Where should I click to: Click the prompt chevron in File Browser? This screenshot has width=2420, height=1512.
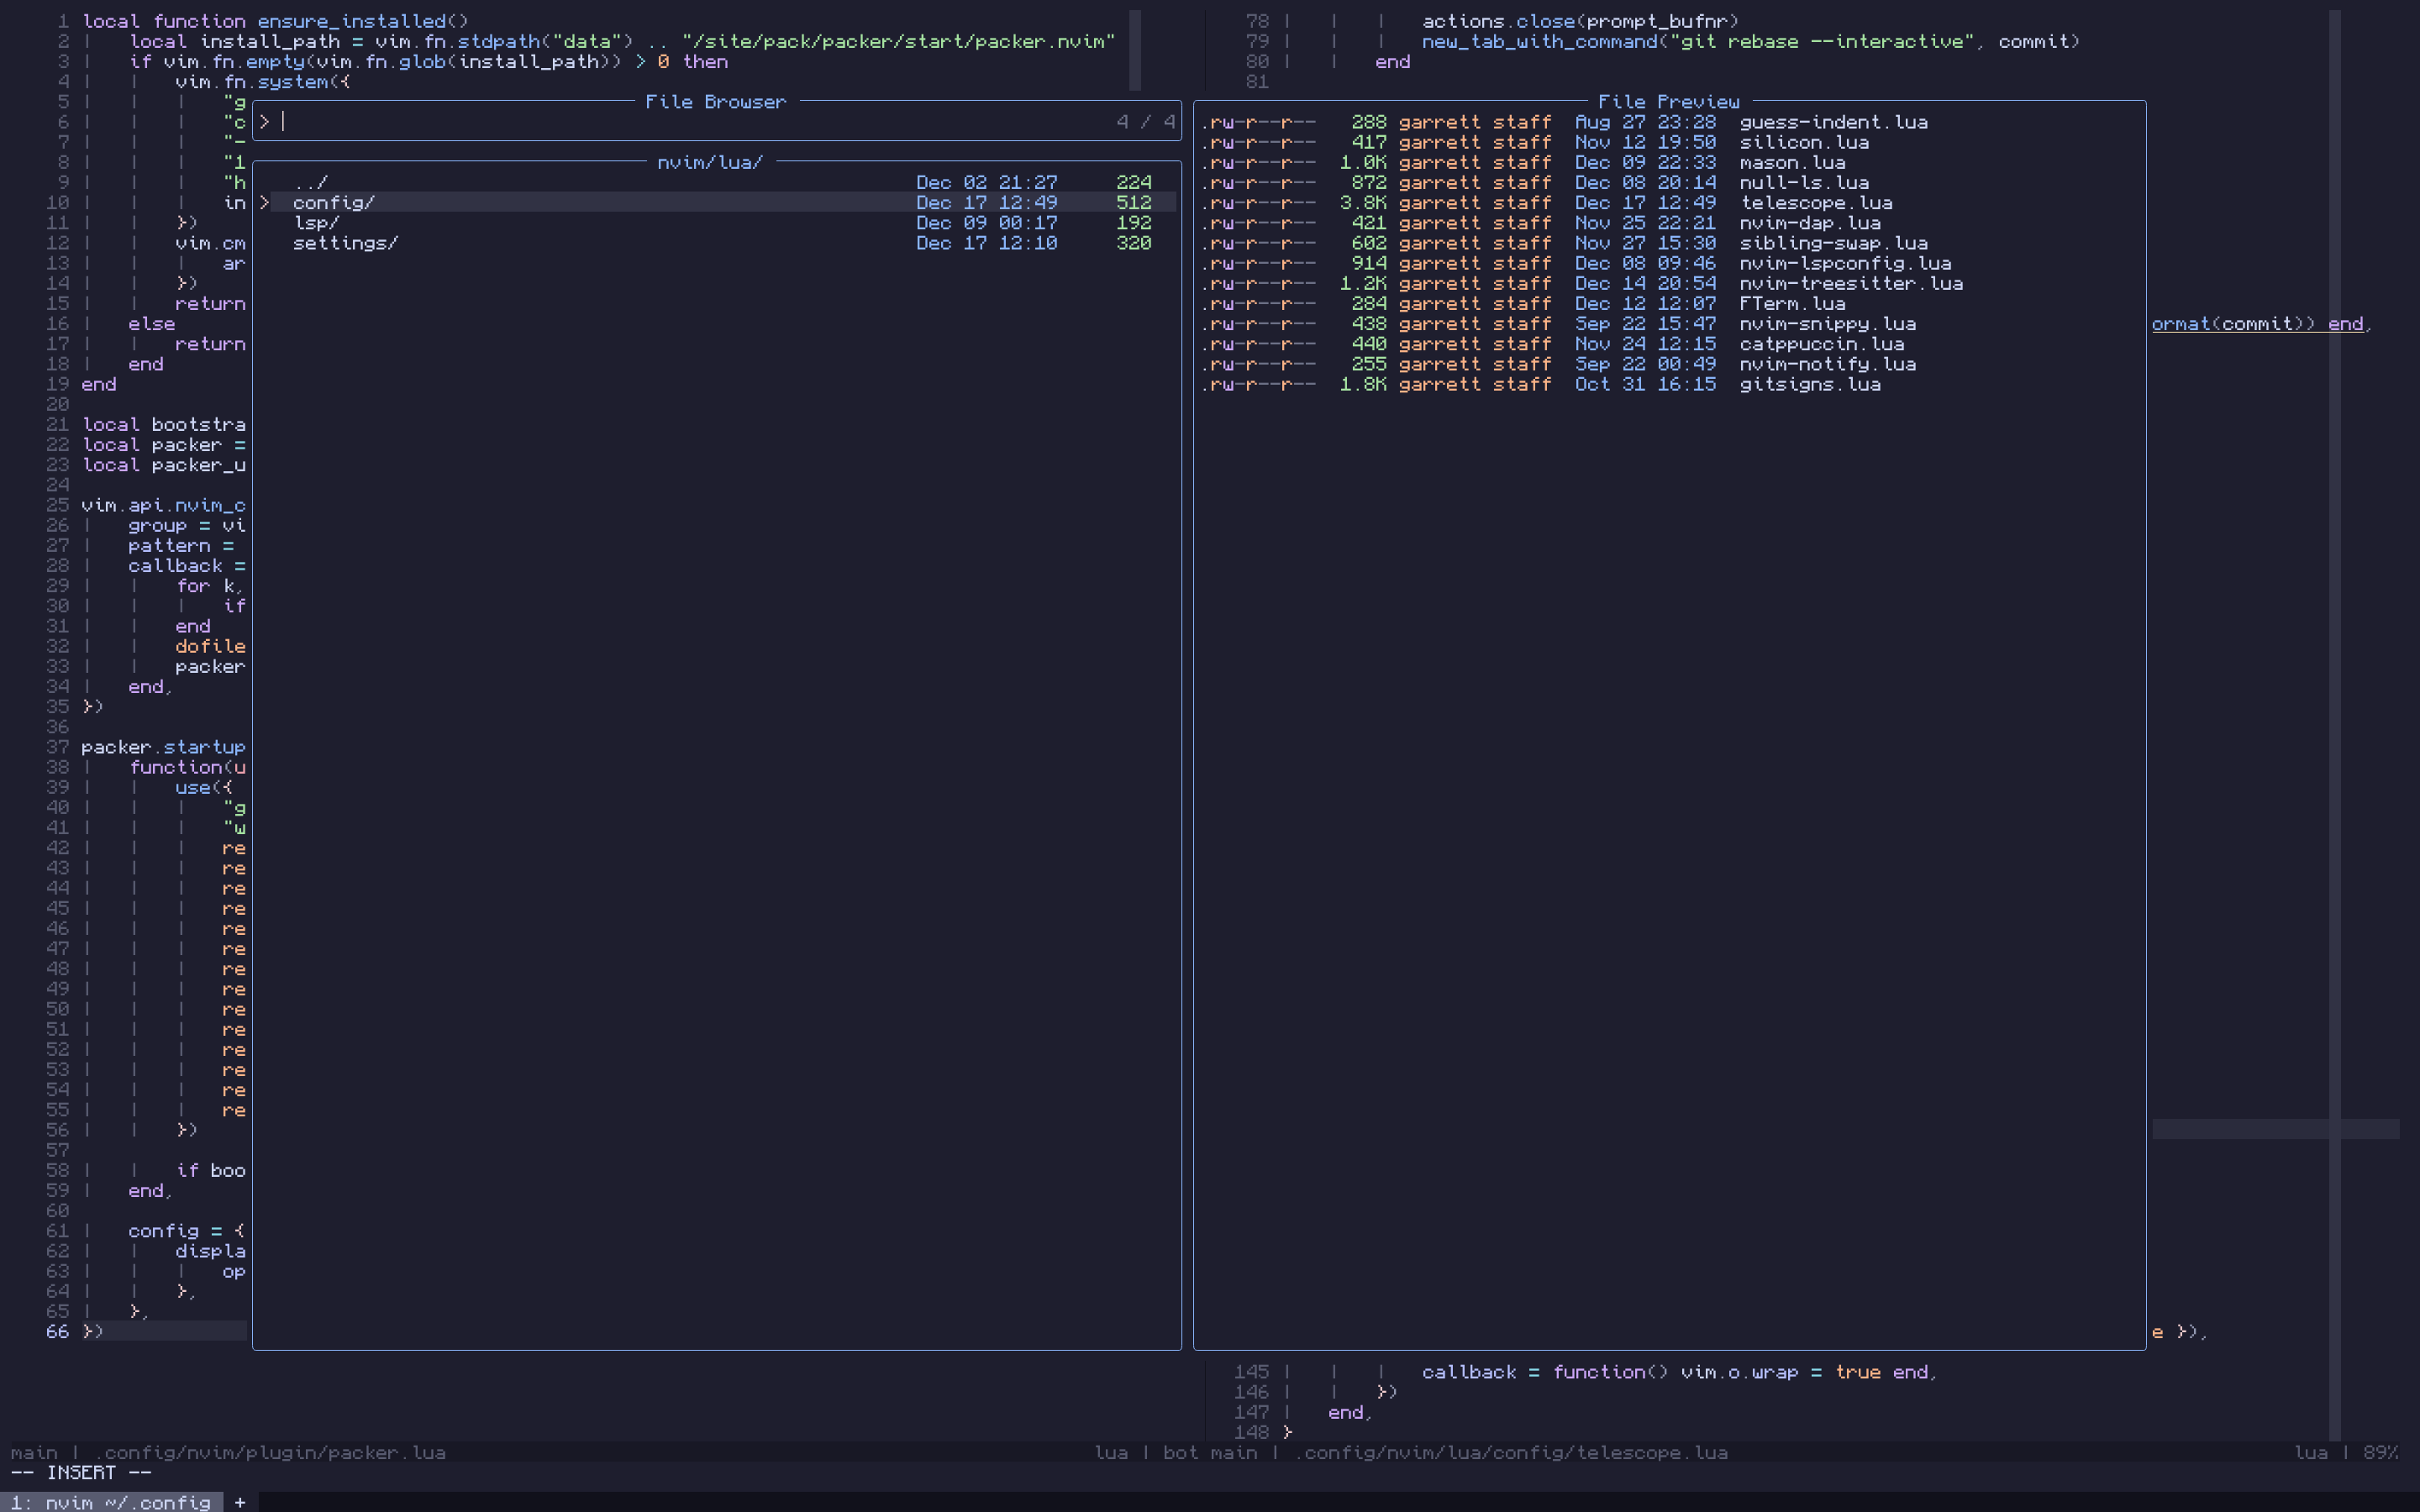pyautogui.click(x=264, y=122)
